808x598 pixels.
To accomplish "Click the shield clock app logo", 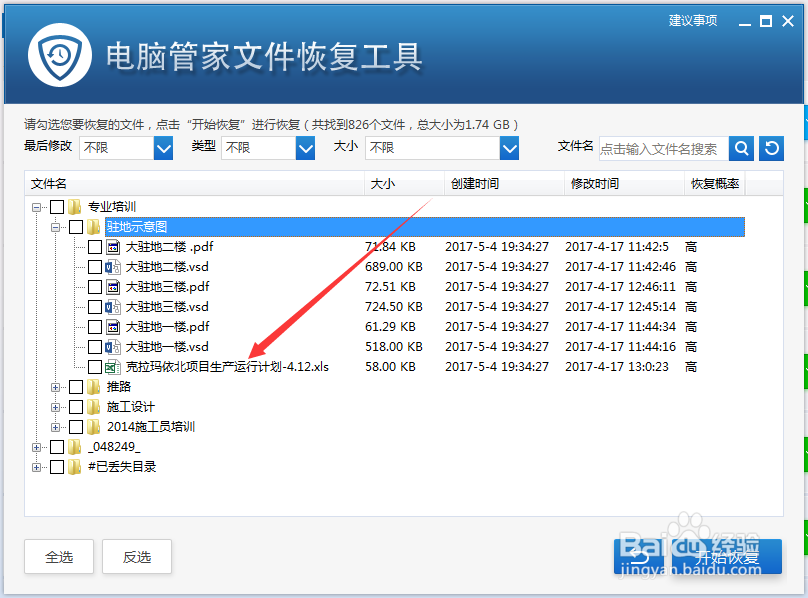I will (x=60, y=55).
